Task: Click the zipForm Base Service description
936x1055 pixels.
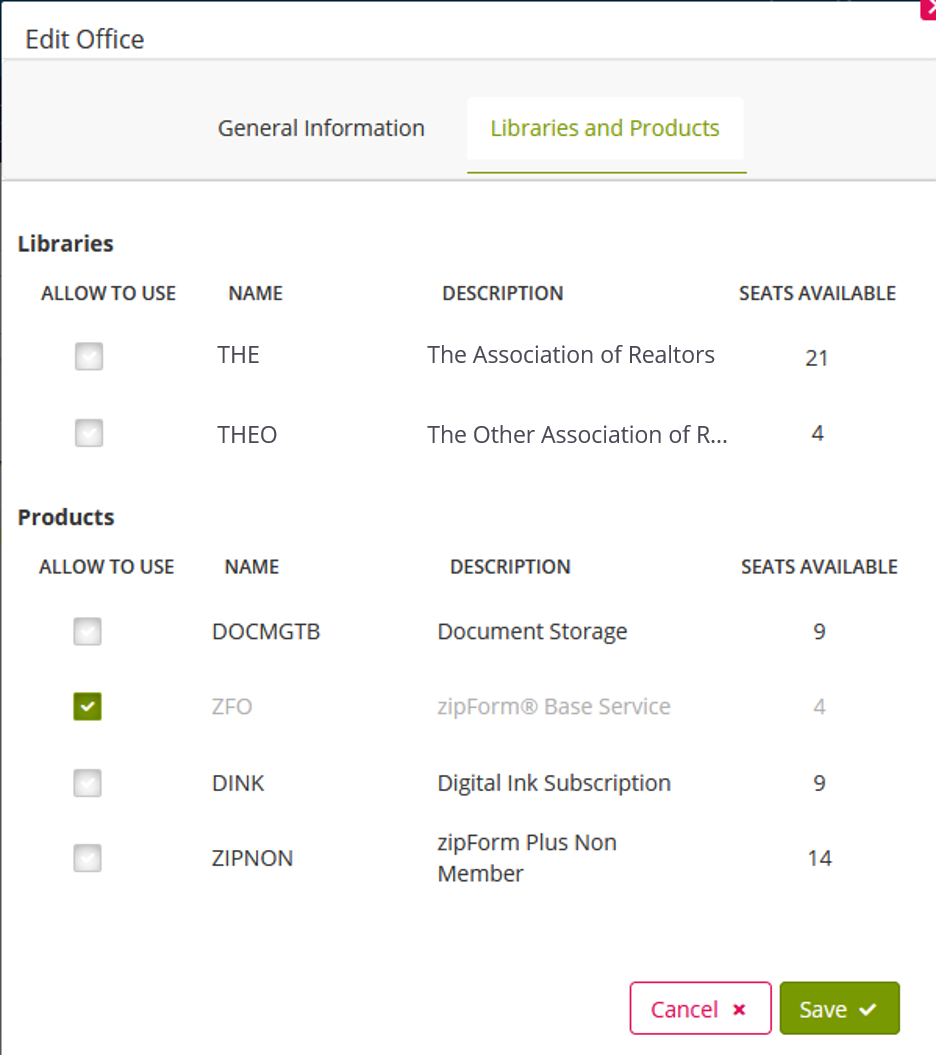Action: (554, 706)
